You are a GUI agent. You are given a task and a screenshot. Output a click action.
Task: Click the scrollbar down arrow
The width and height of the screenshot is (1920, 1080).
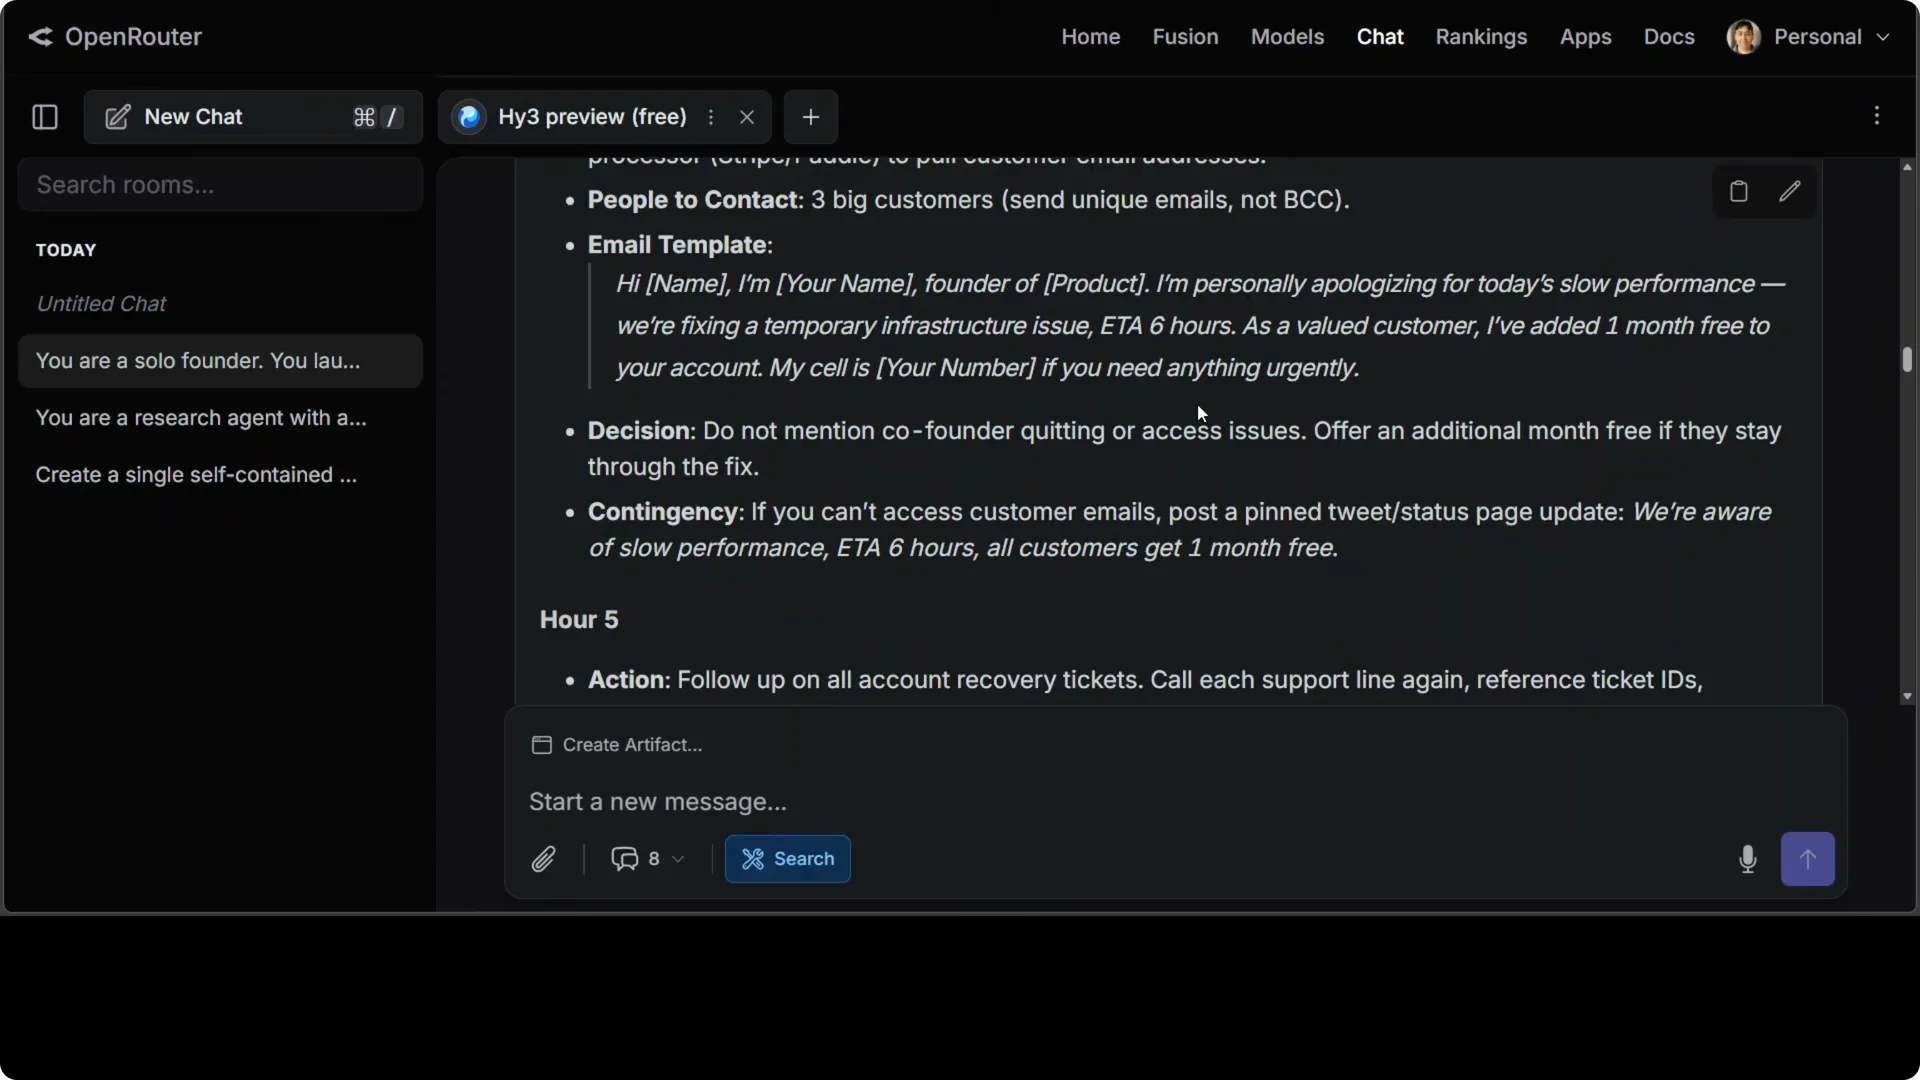1907,696
